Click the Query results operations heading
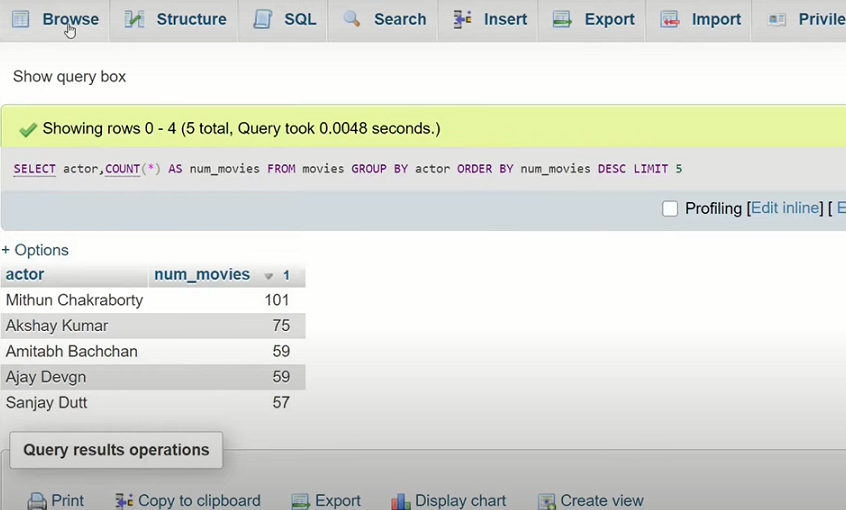The height and width of the screenshot is (510, 846). coord(116,450)
